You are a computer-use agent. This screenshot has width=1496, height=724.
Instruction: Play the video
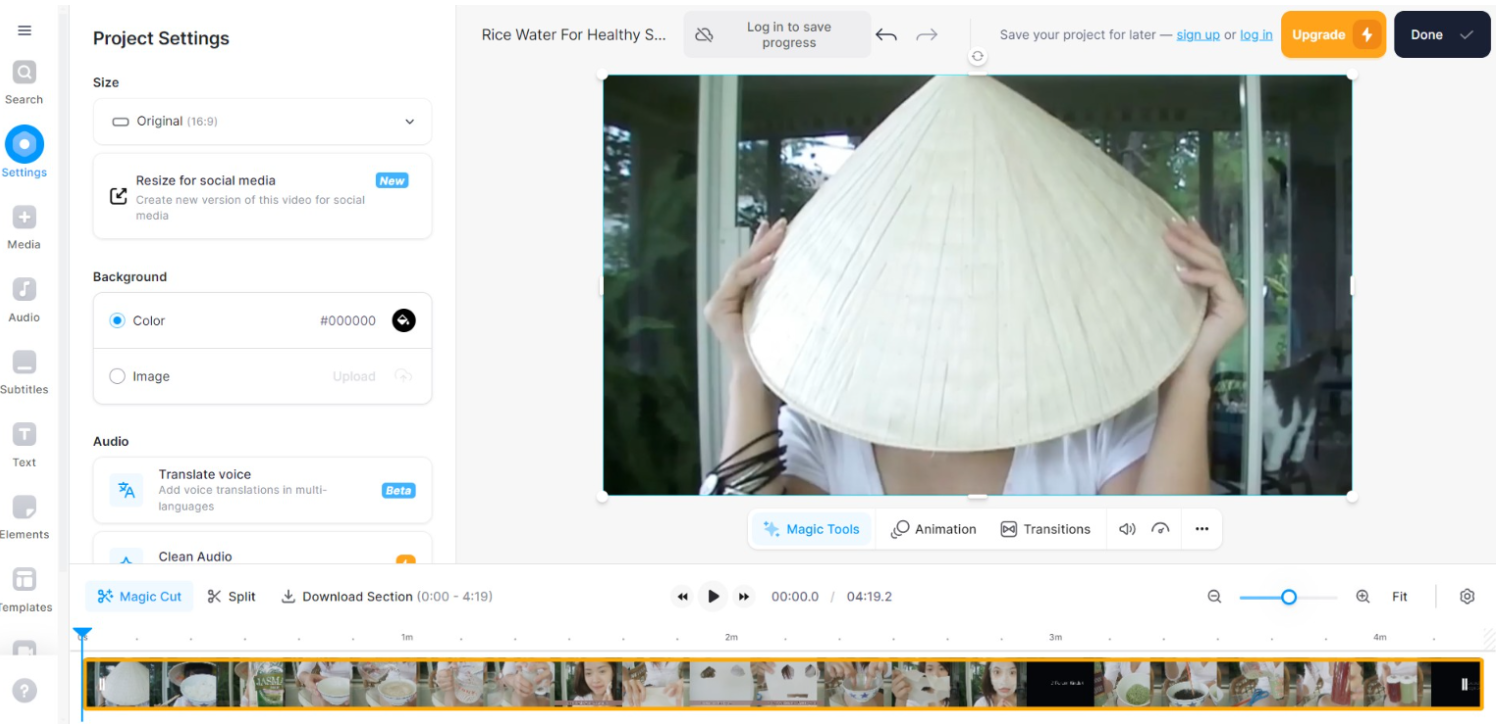click(x=713, y=596)
